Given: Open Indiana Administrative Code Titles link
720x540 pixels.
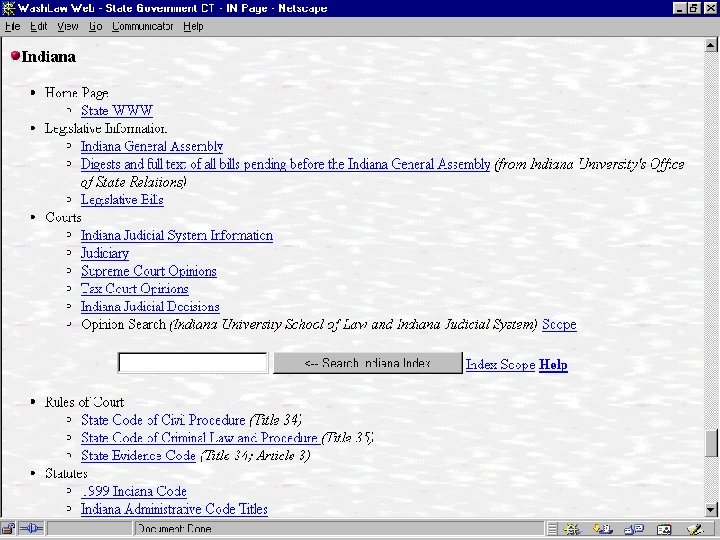Looking at the screenshot, I should coord(174,510).
